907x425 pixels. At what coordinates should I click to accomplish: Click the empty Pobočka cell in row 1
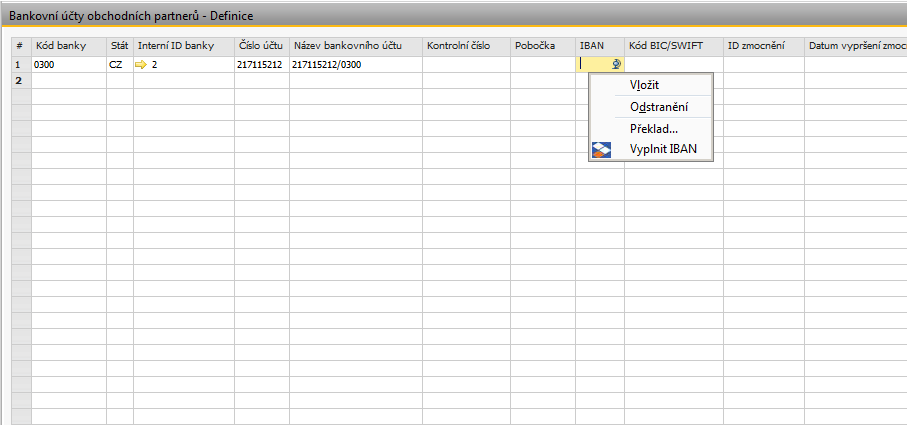tap(543, 65)
